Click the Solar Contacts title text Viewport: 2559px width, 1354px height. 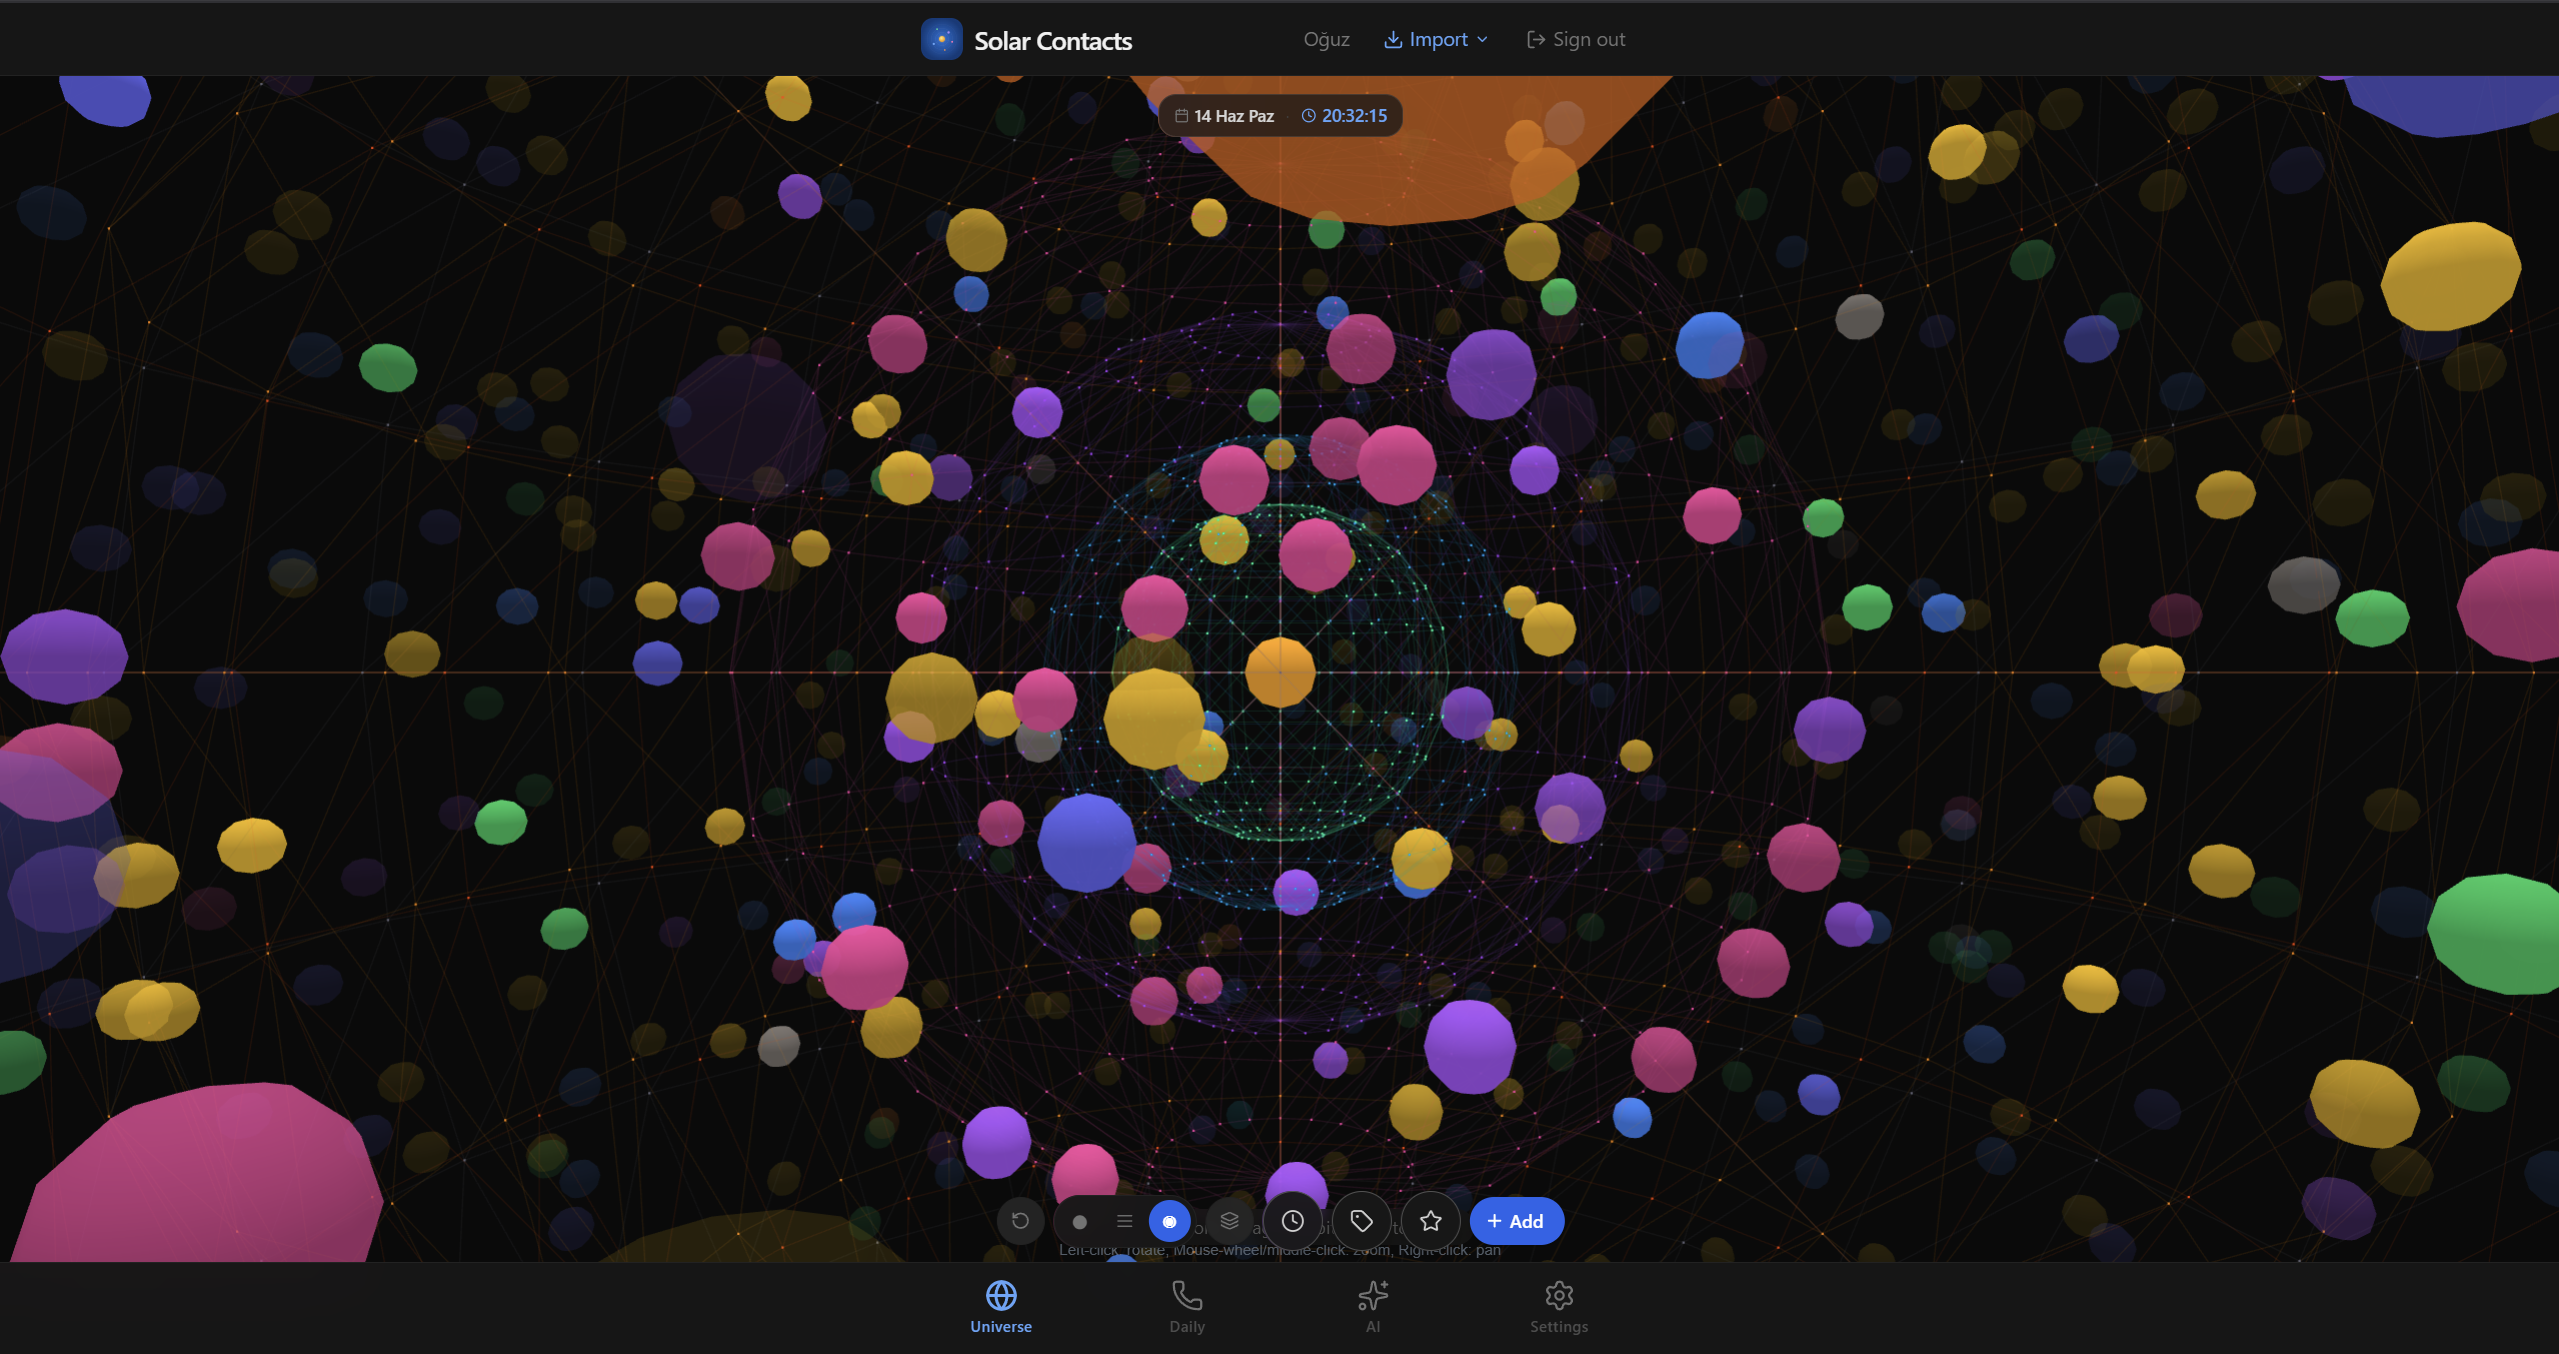click(1053, 41)
